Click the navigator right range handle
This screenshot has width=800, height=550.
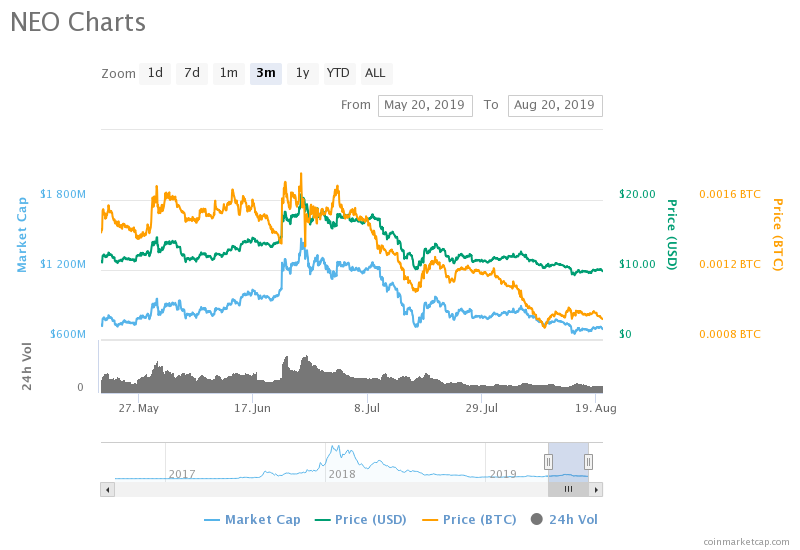[x=589, y=461]
